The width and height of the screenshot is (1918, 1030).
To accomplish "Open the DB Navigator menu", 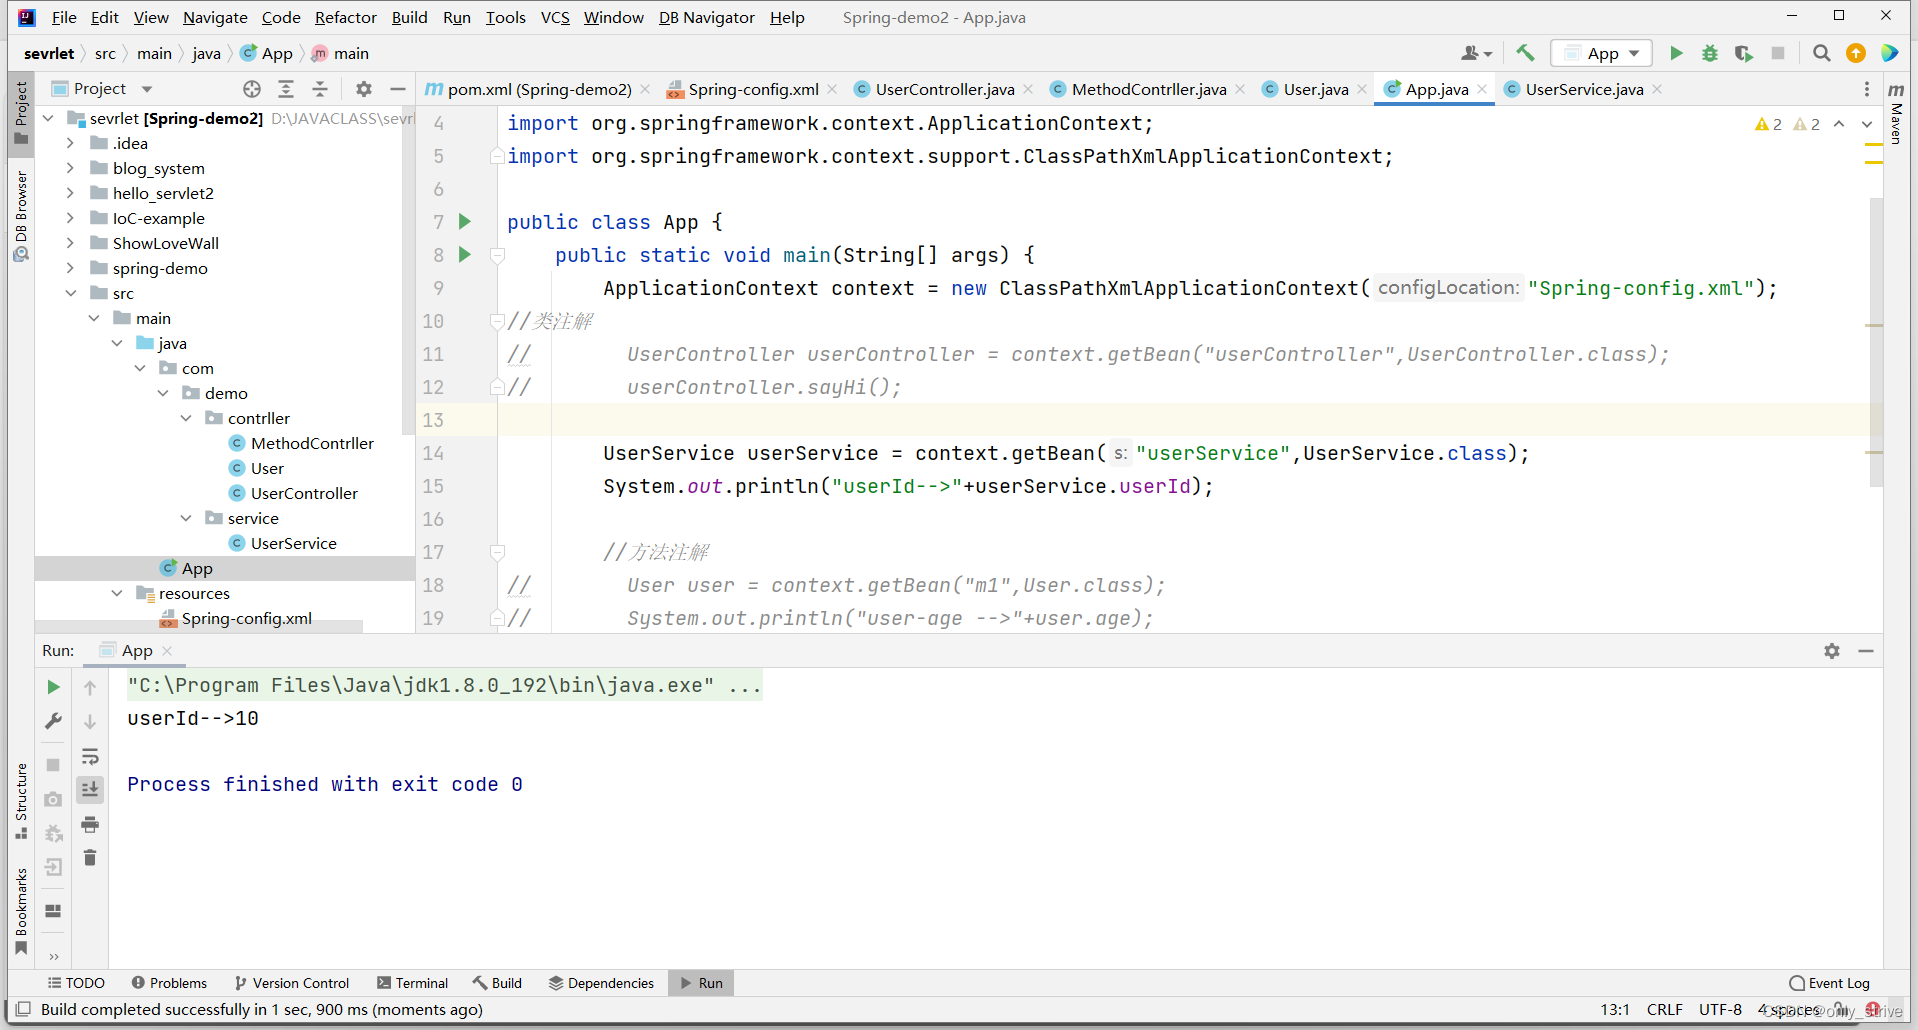I will pyautogui.click(x=707, y=17).
